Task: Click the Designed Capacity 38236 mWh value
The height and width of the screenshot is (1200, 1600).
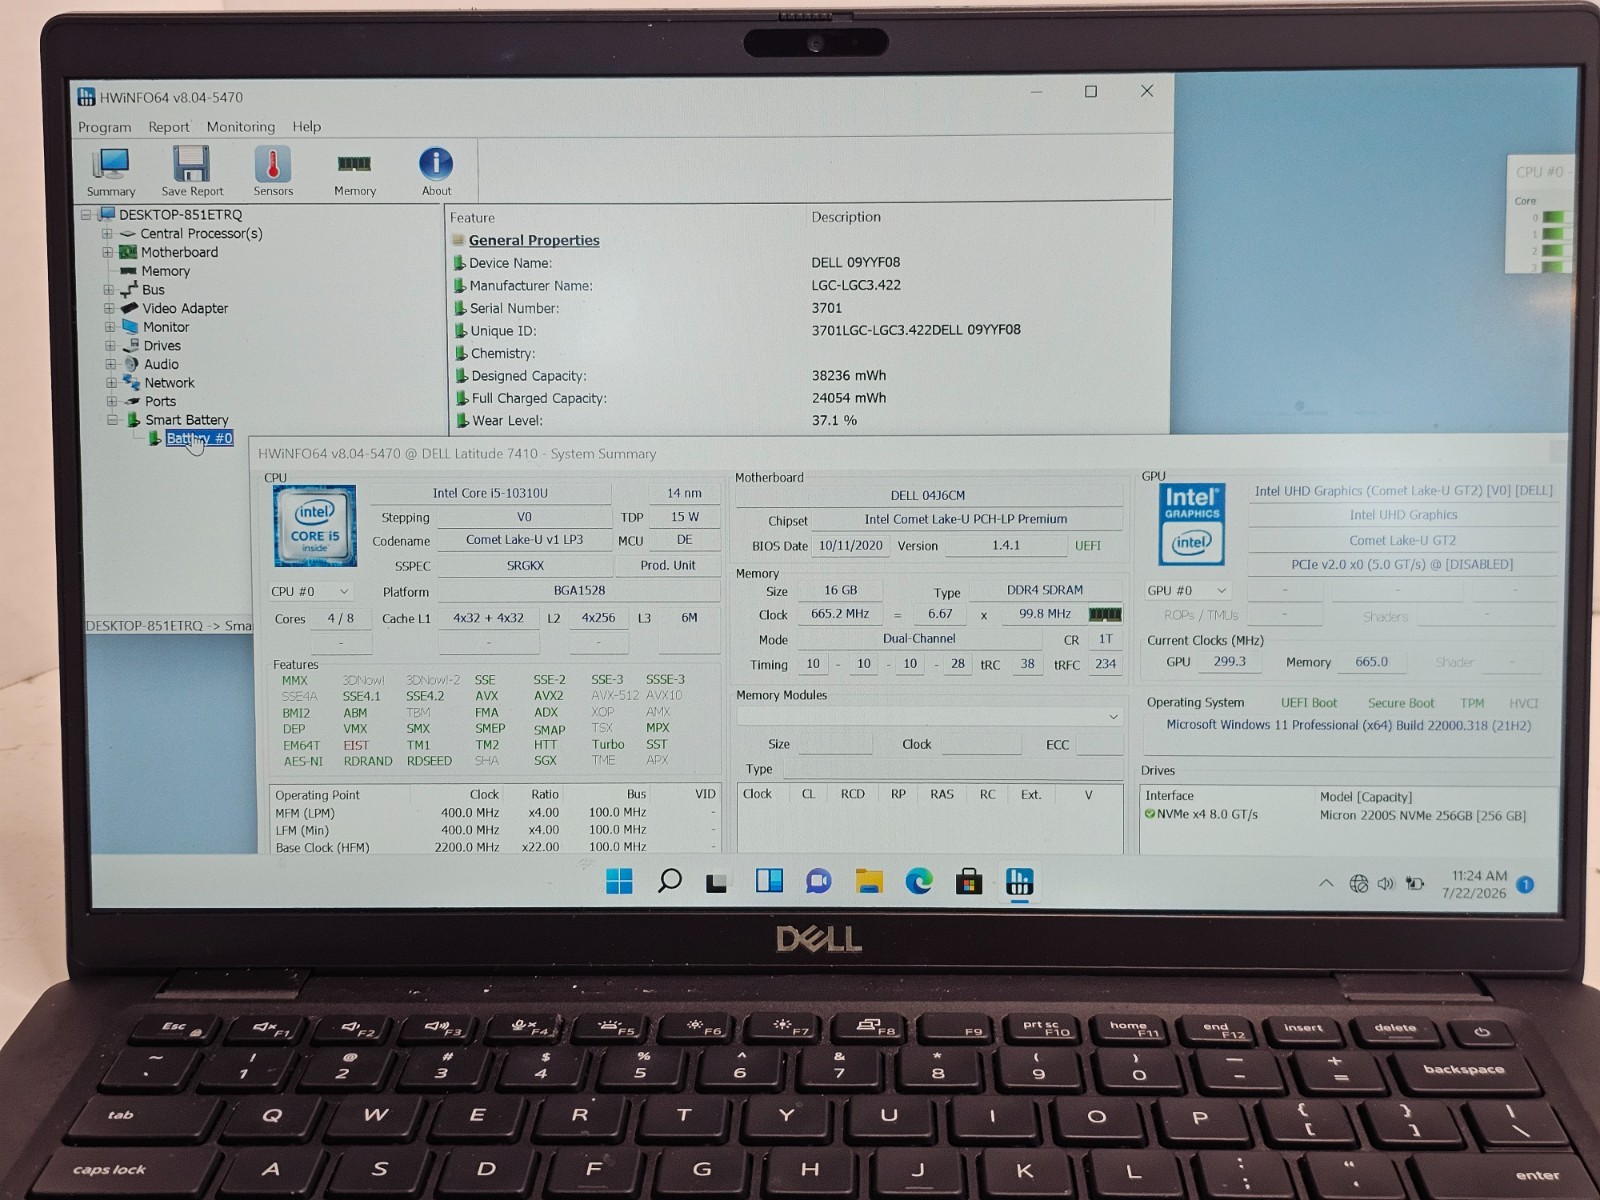Action: [849, 376]
